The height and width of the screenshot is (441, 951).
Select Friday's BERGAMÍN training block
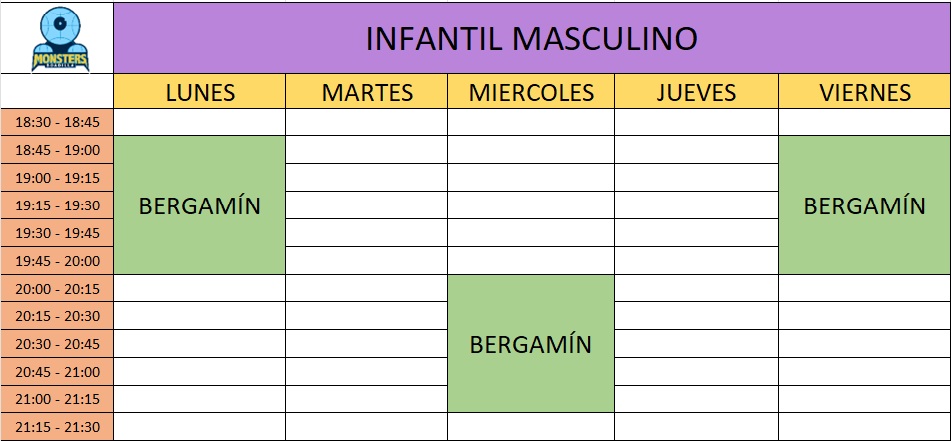pyautogui.click(x=864, y=206)
